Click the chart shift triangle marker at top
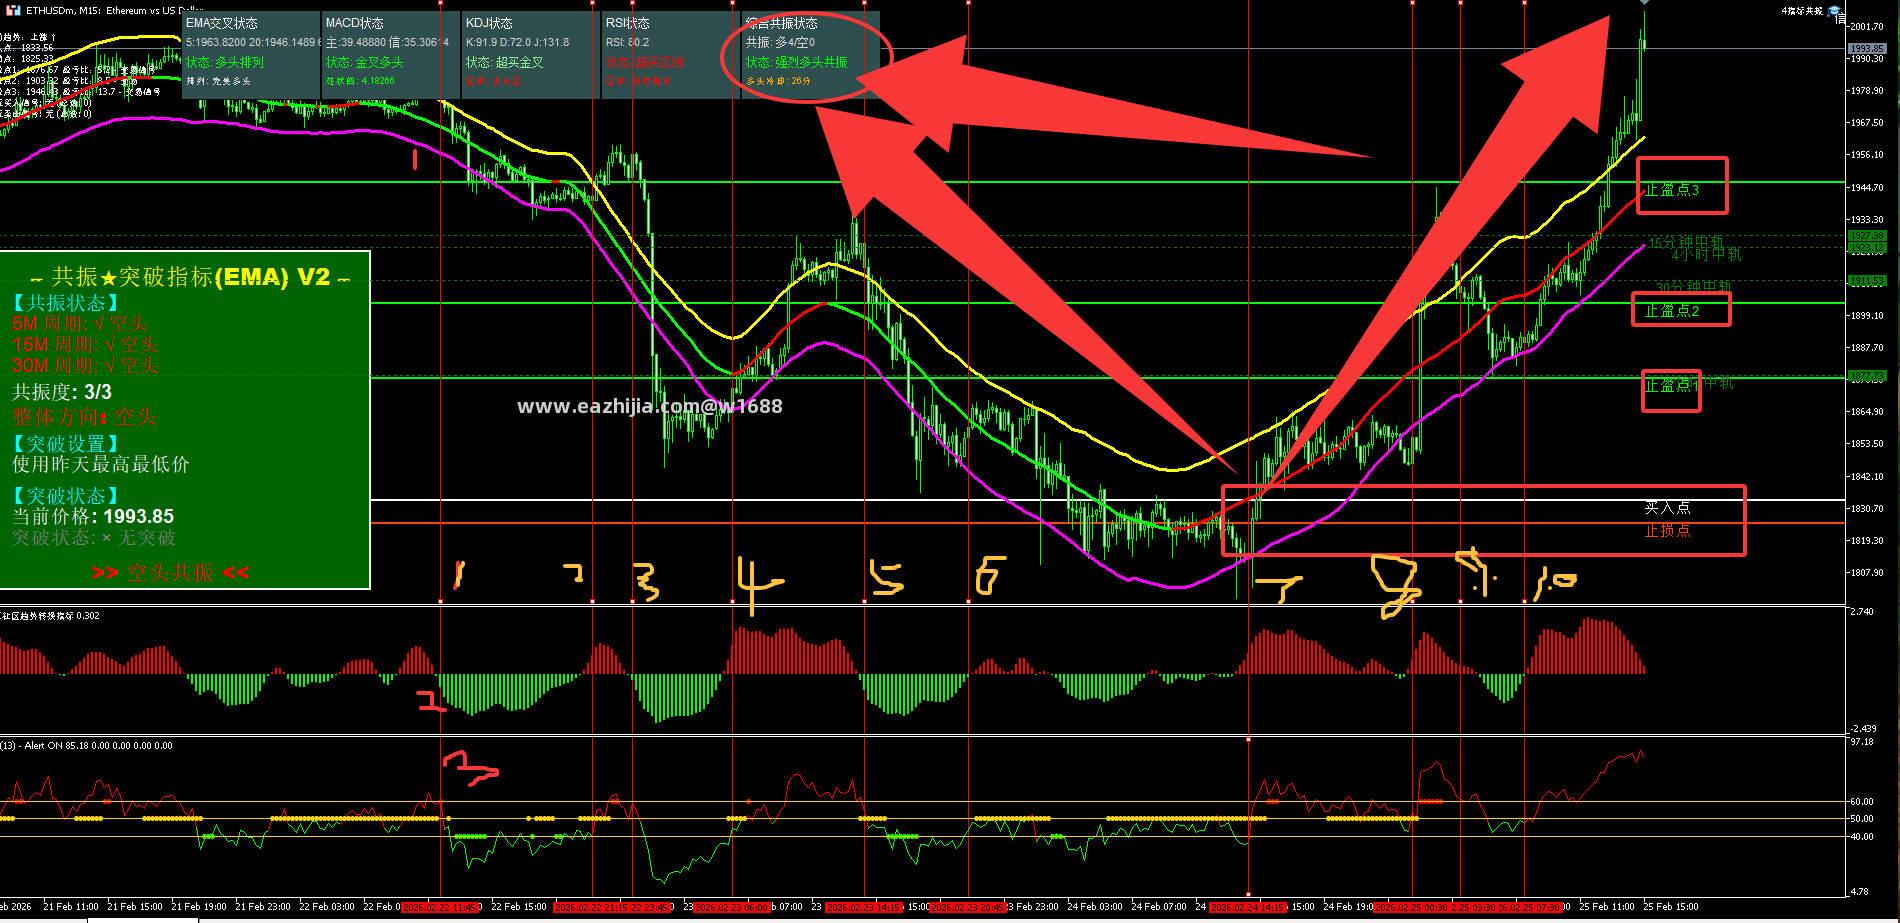This screenshot has height=923, width=1900. (1644, 3)
